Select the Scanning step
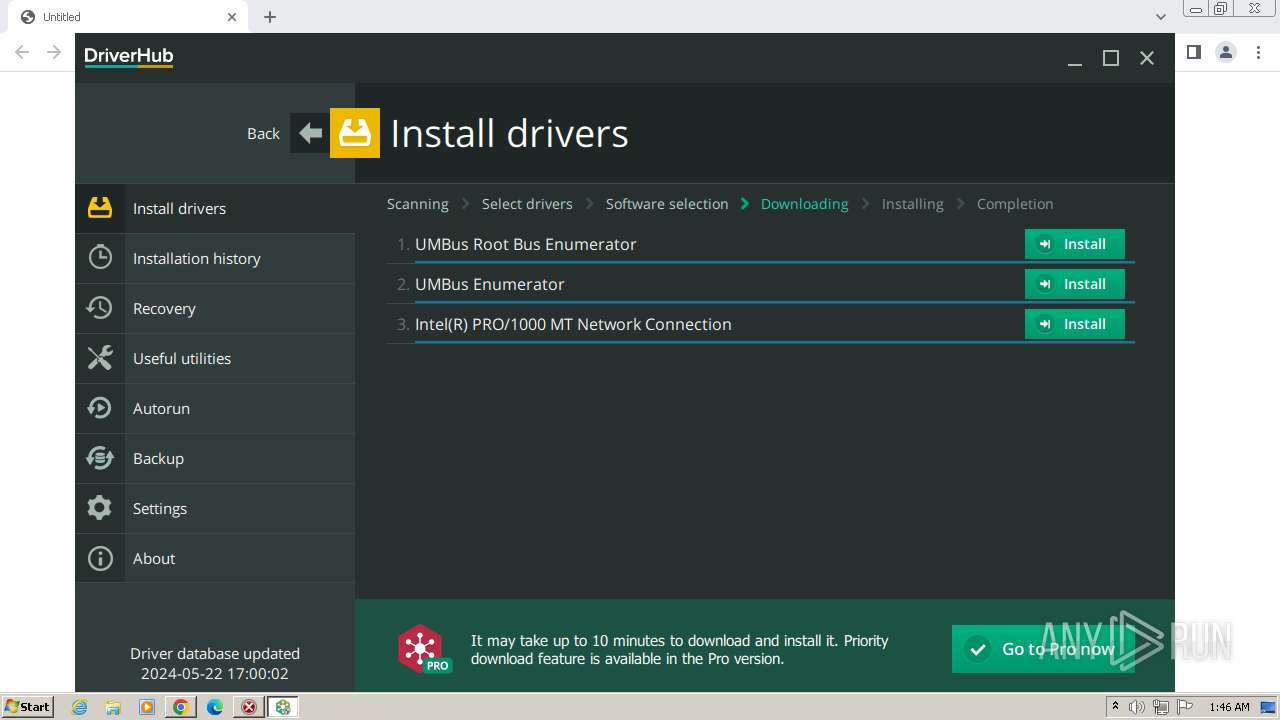The width and height of the screenshot is (1280, 720). [418, 204]
